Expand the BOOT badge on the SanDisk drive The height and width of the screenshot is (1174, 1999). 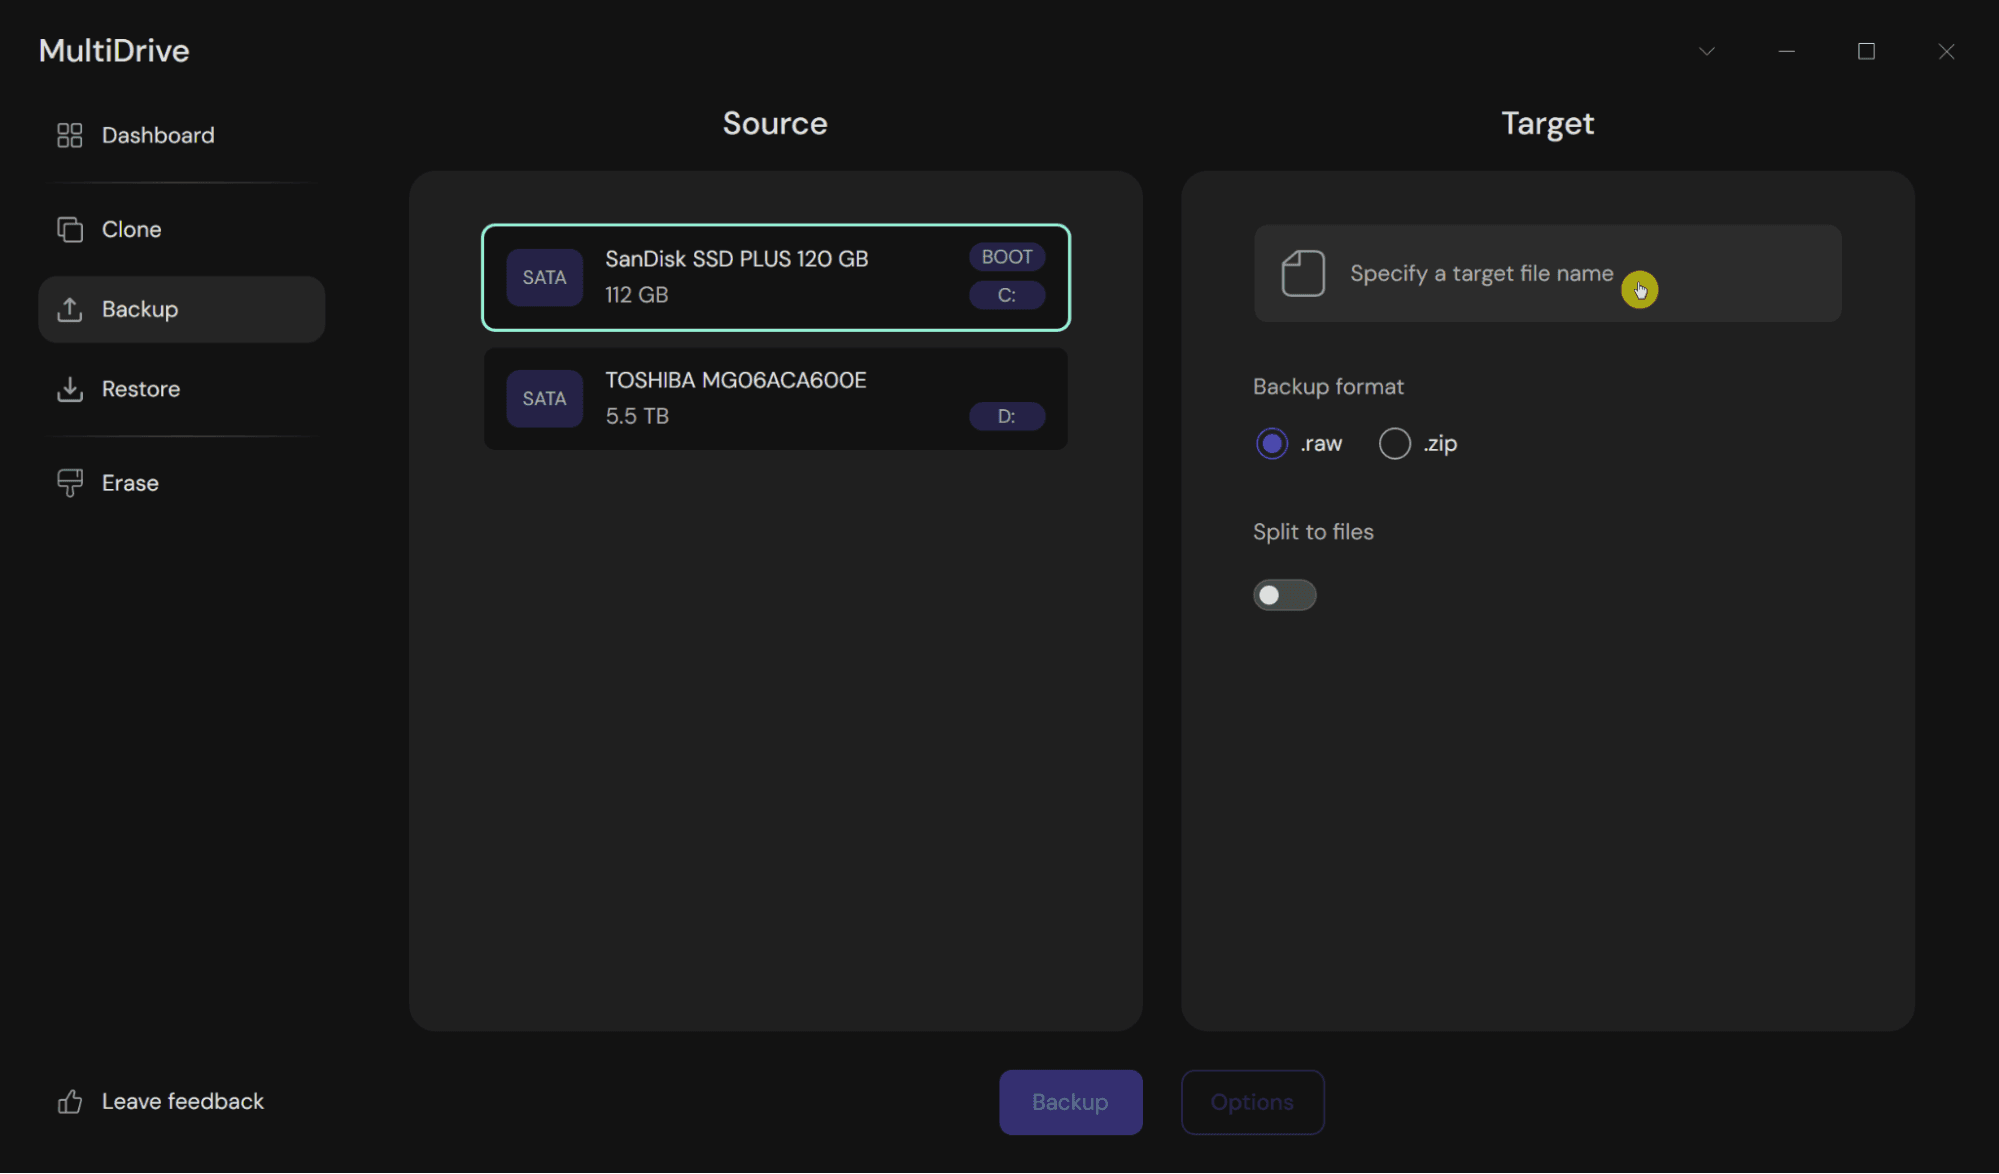pyautogui.click(x=1006, y=256)
